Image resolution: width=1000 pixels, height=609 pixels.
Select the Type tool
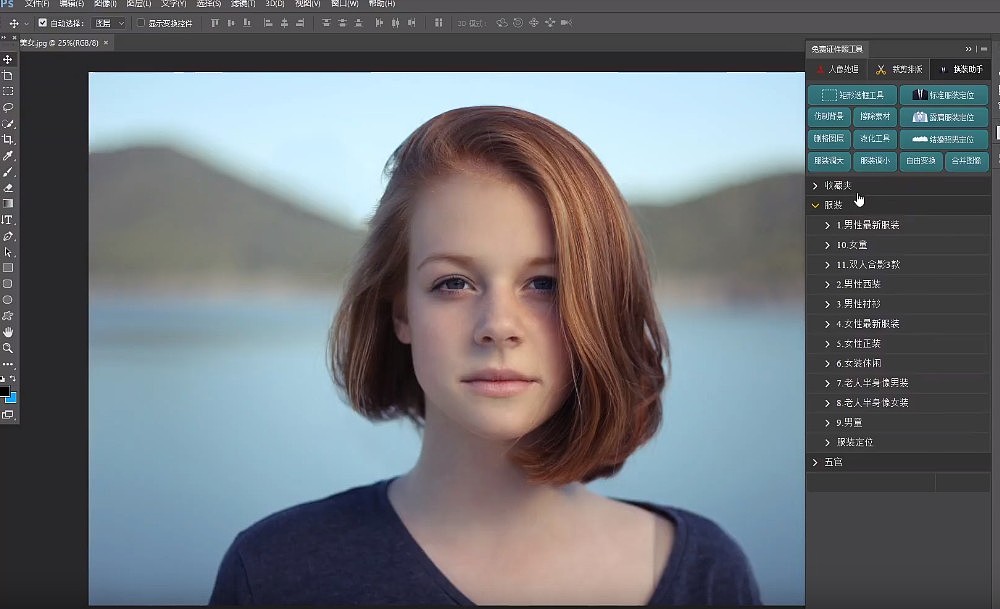point(8,220)
